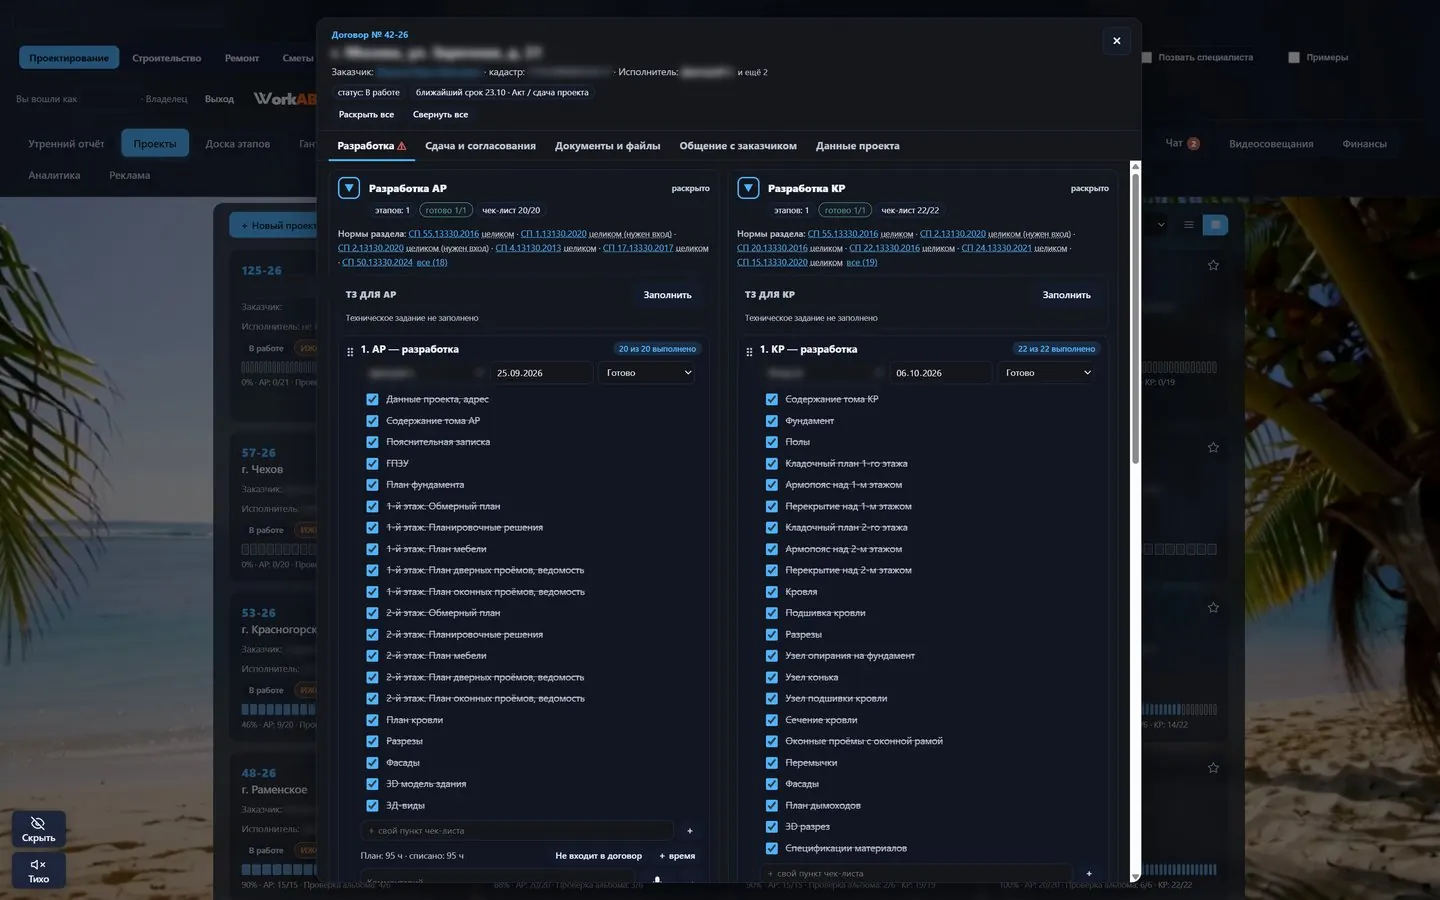Click the Тихо mute icon button

point(39,870)
